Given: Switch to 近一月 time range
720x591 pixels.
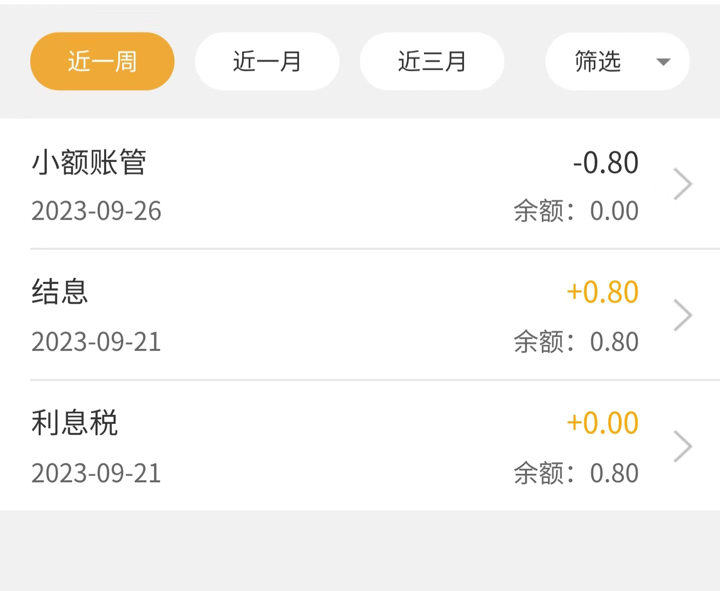Looking at the screenshot, I should [x=267, y=61].
